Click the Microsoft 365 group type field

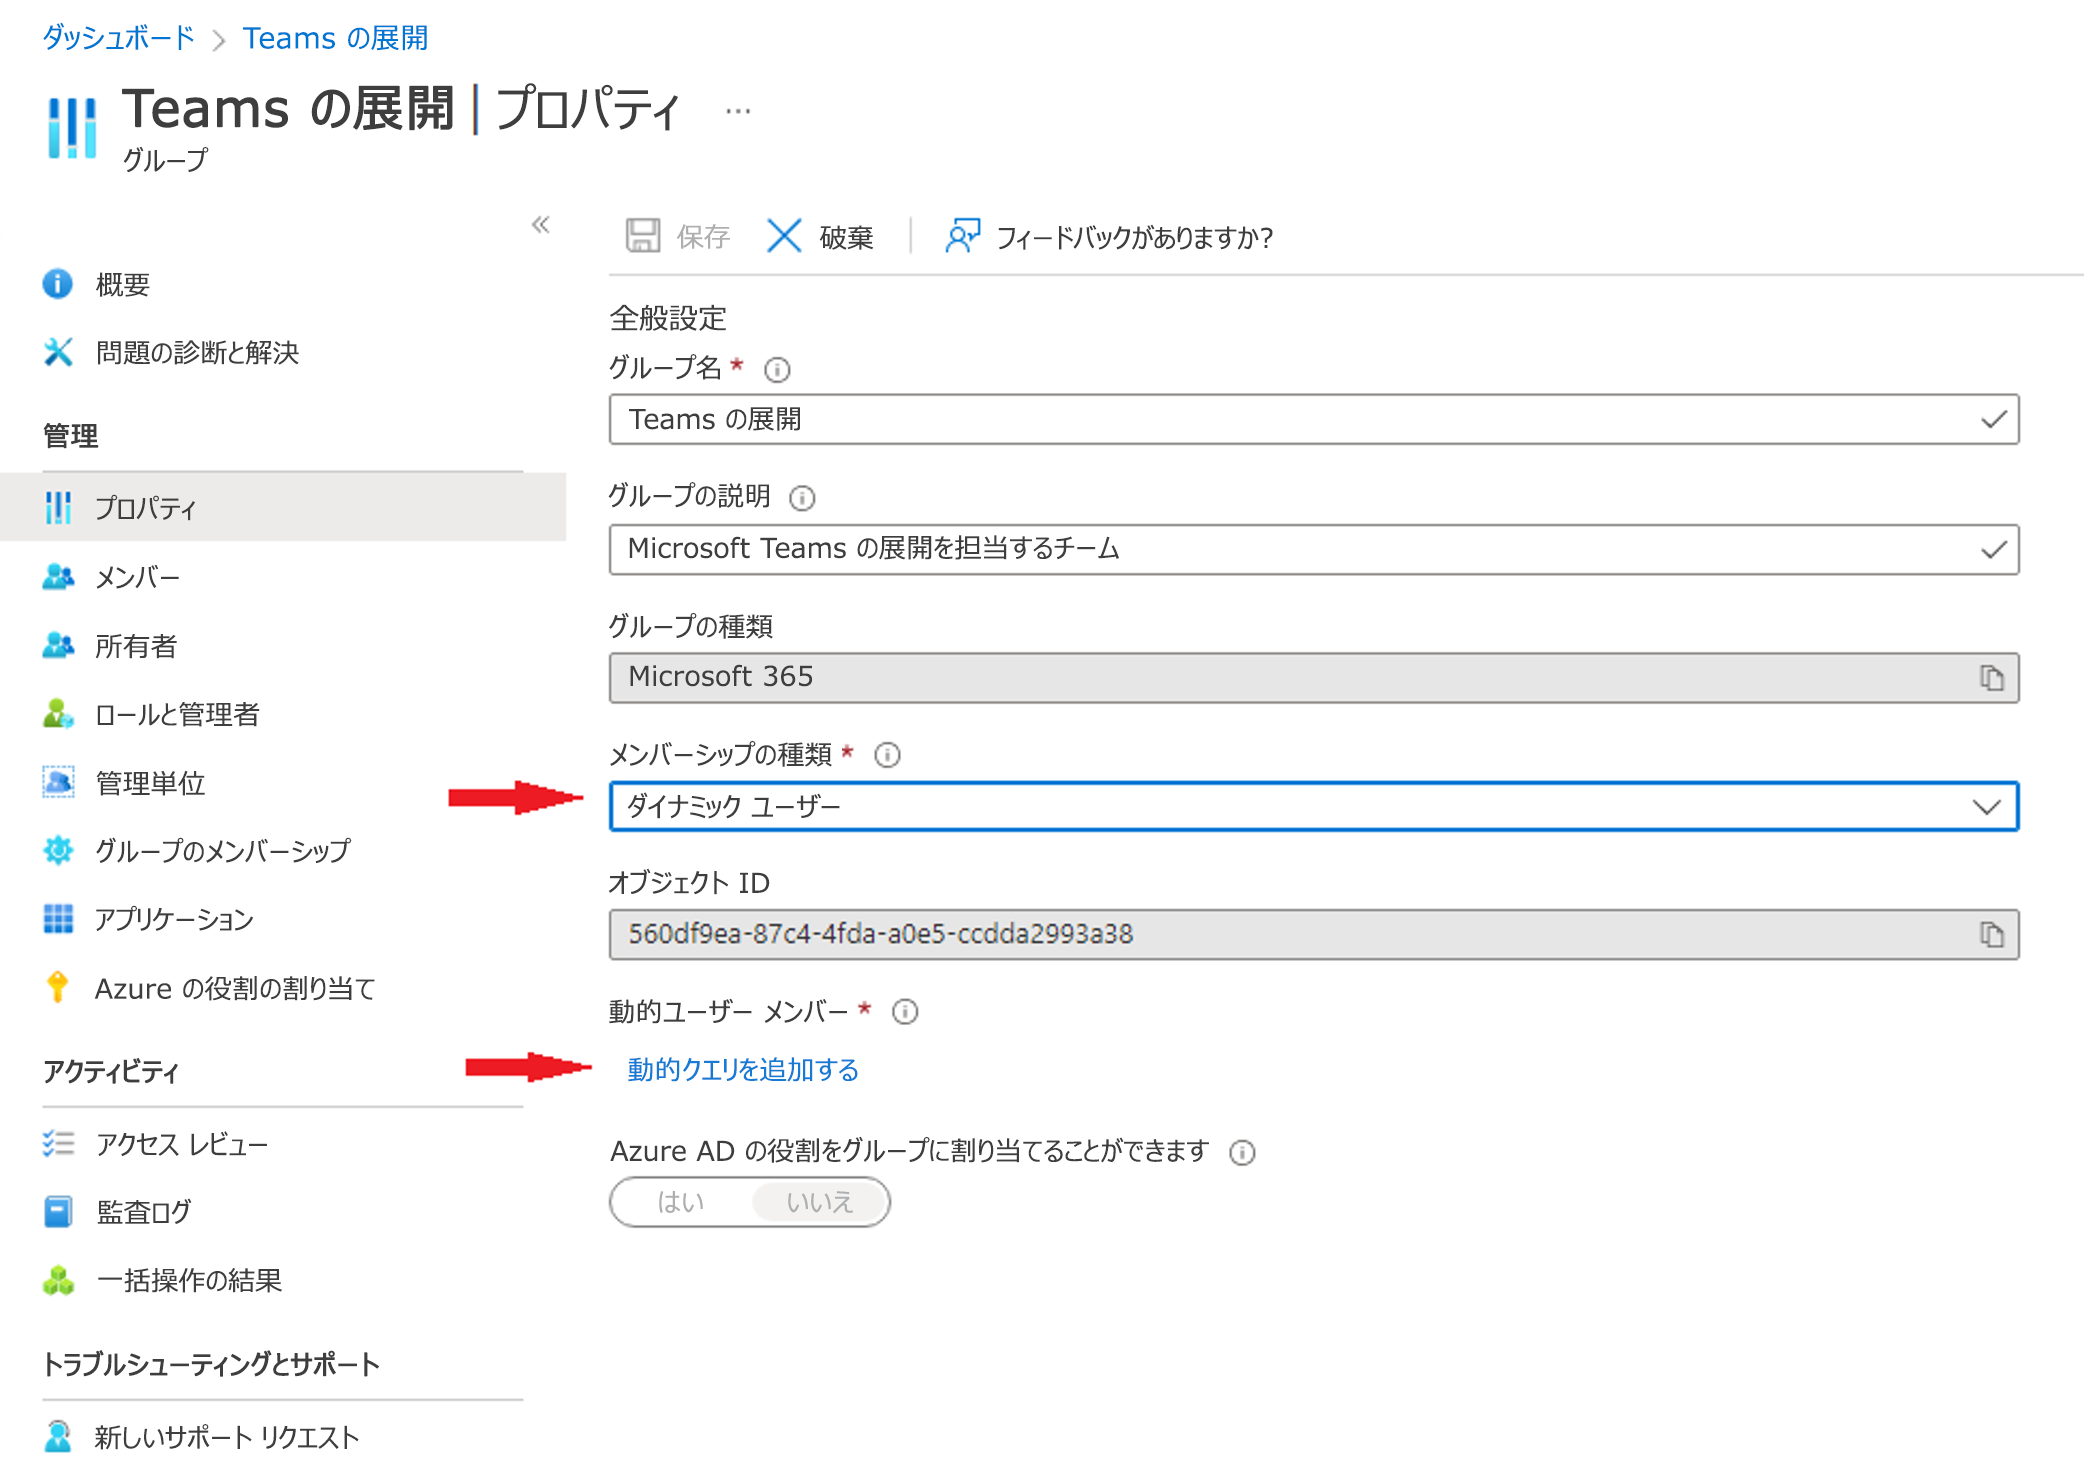click(x=1314, y=678)
